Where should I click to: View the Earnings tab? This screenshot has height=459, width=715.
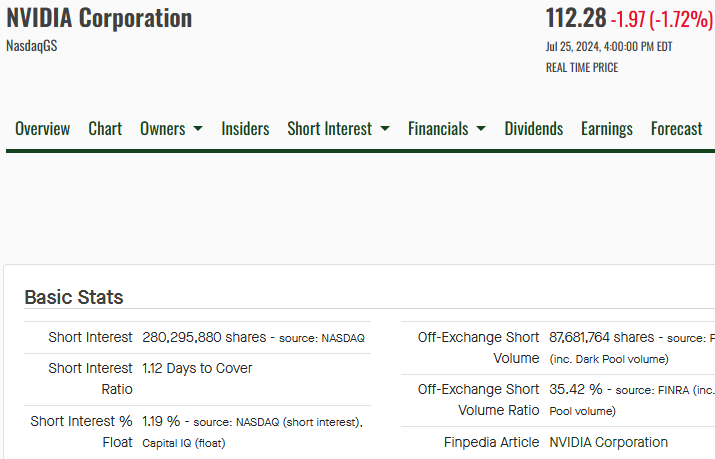tap(606, 129)
